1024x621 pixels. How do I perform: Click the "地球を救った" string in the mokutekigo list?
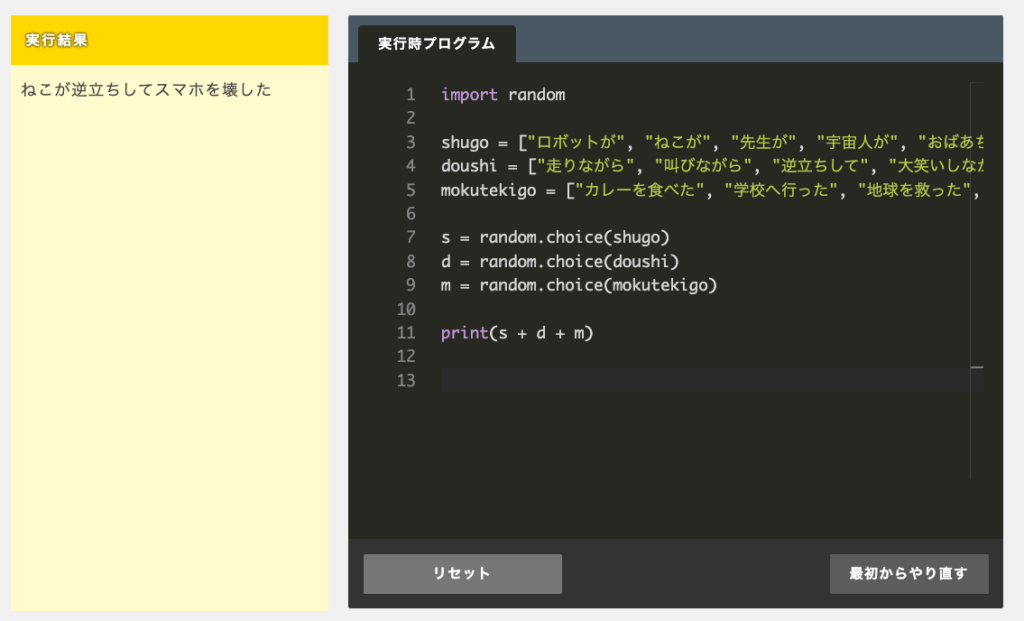point(912,190)
